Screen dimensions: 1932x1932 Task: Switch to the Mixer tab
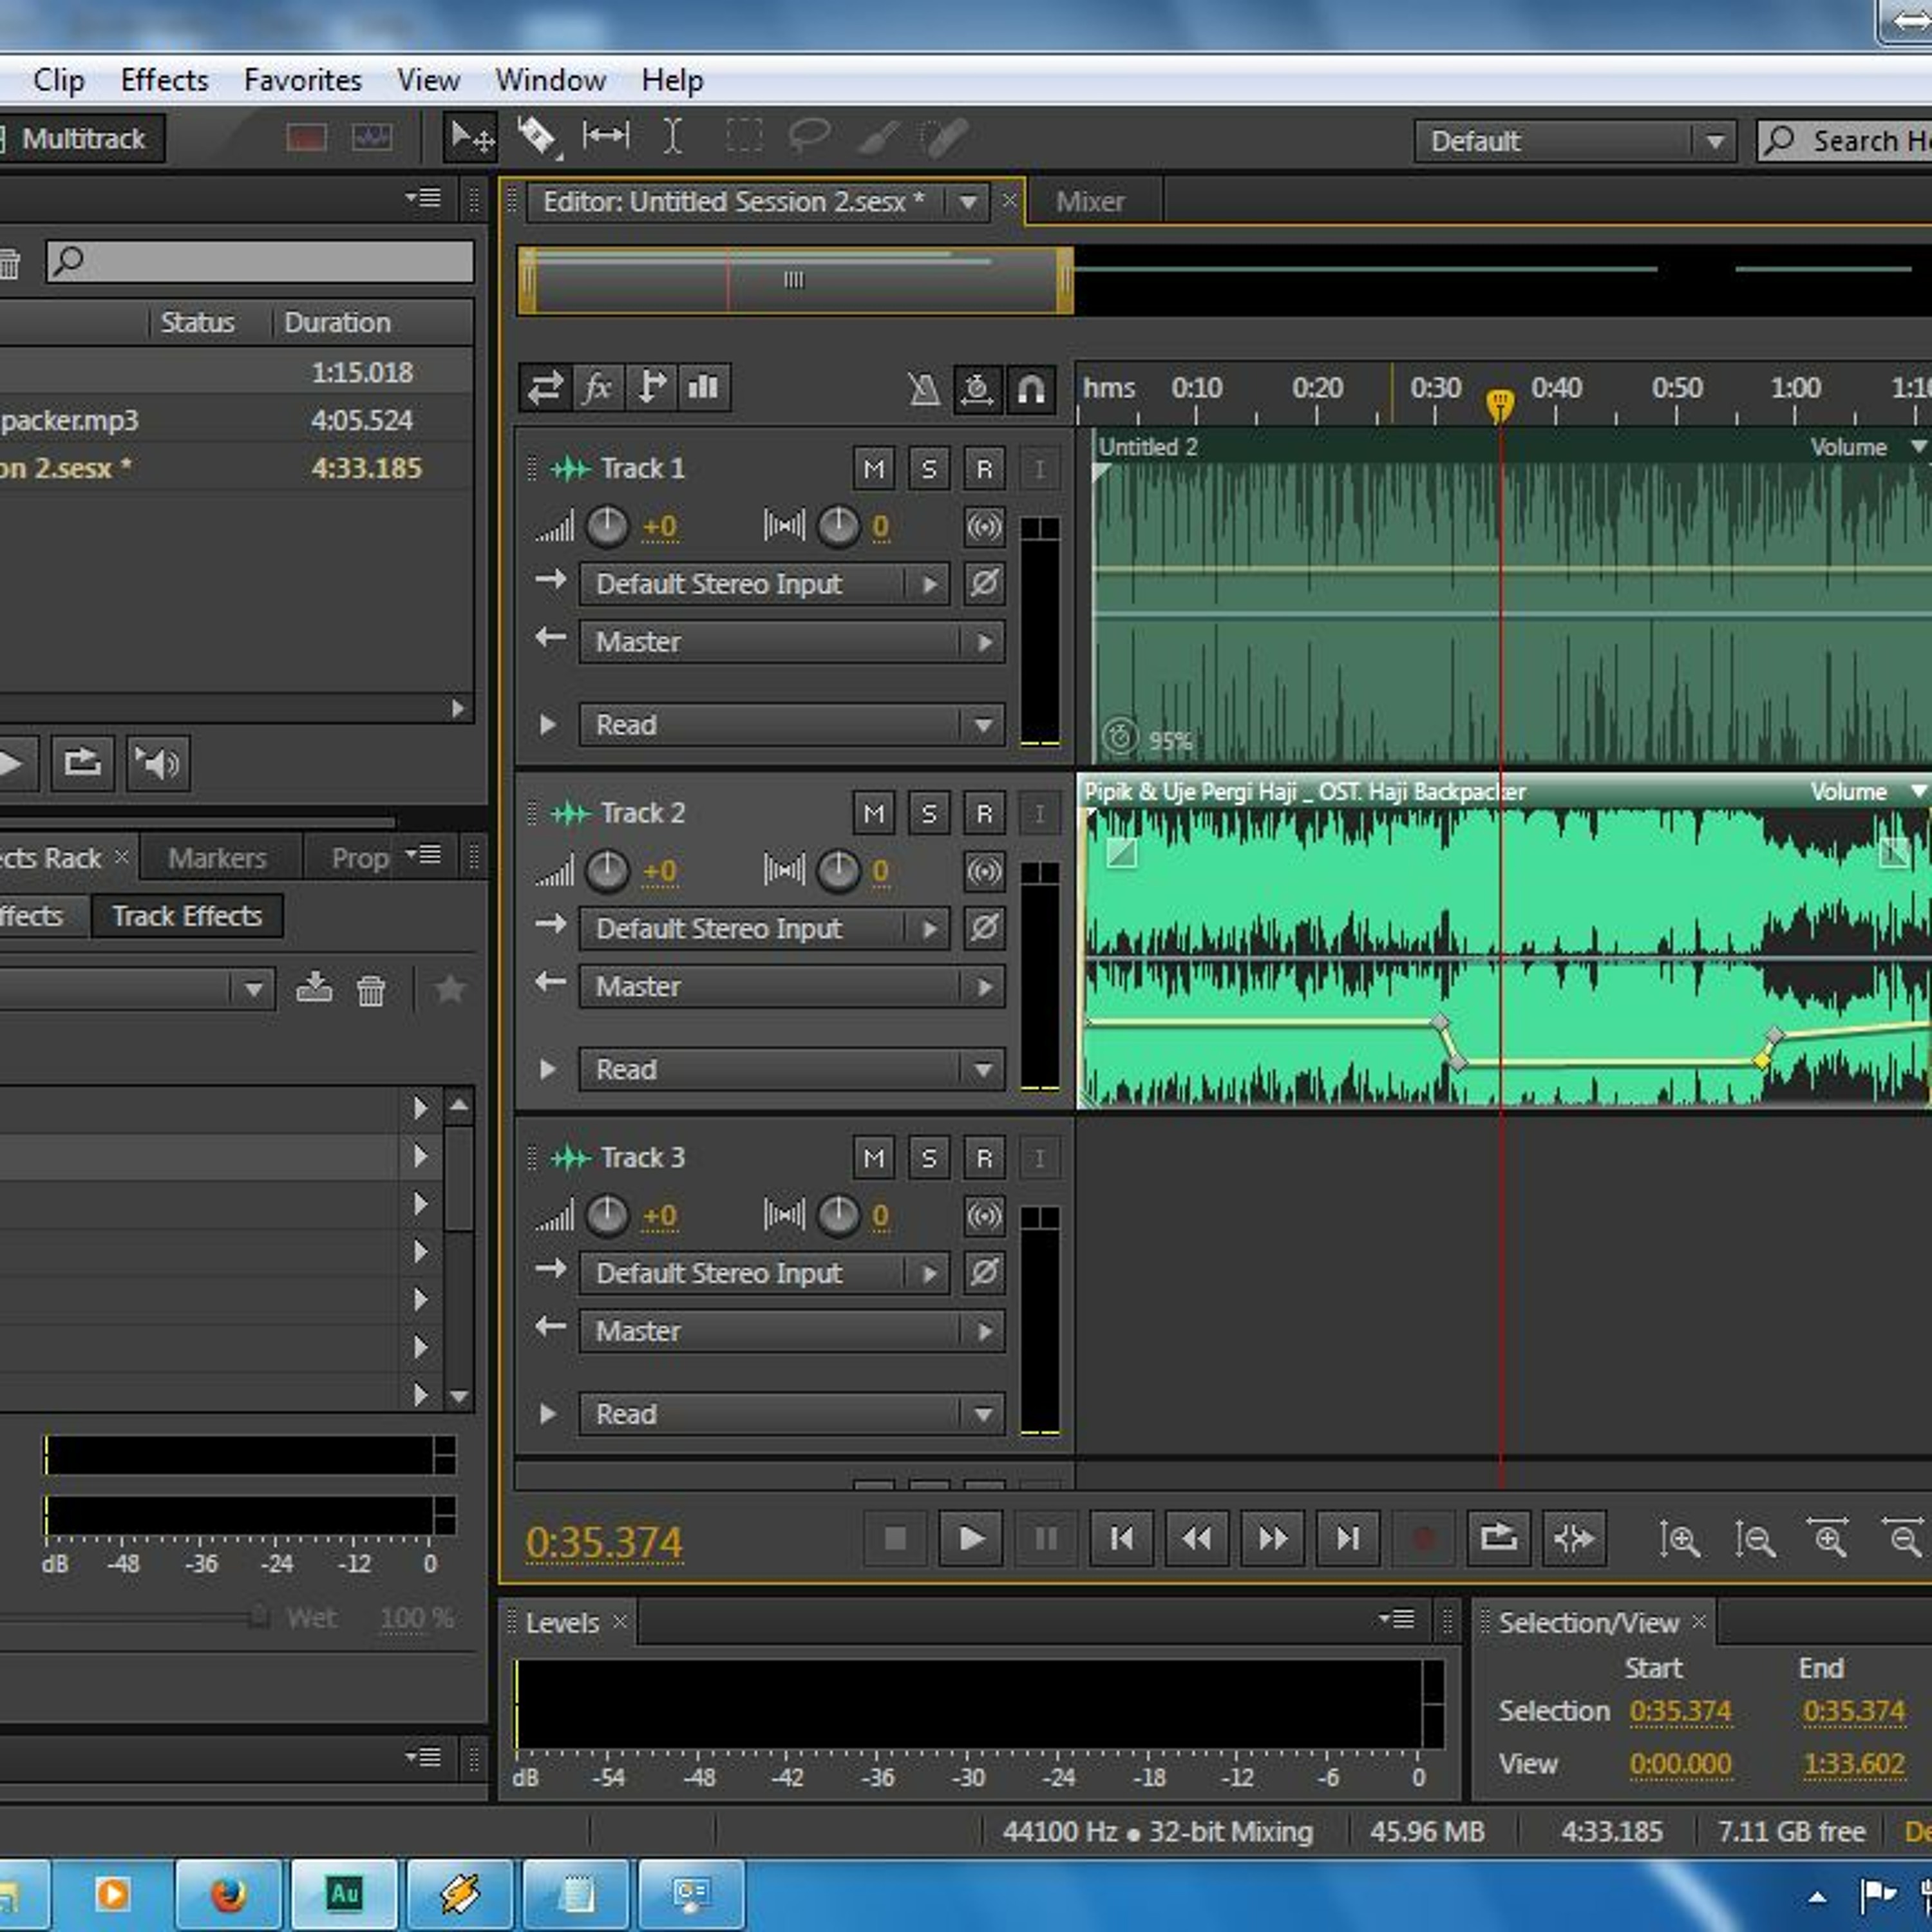1091,202
